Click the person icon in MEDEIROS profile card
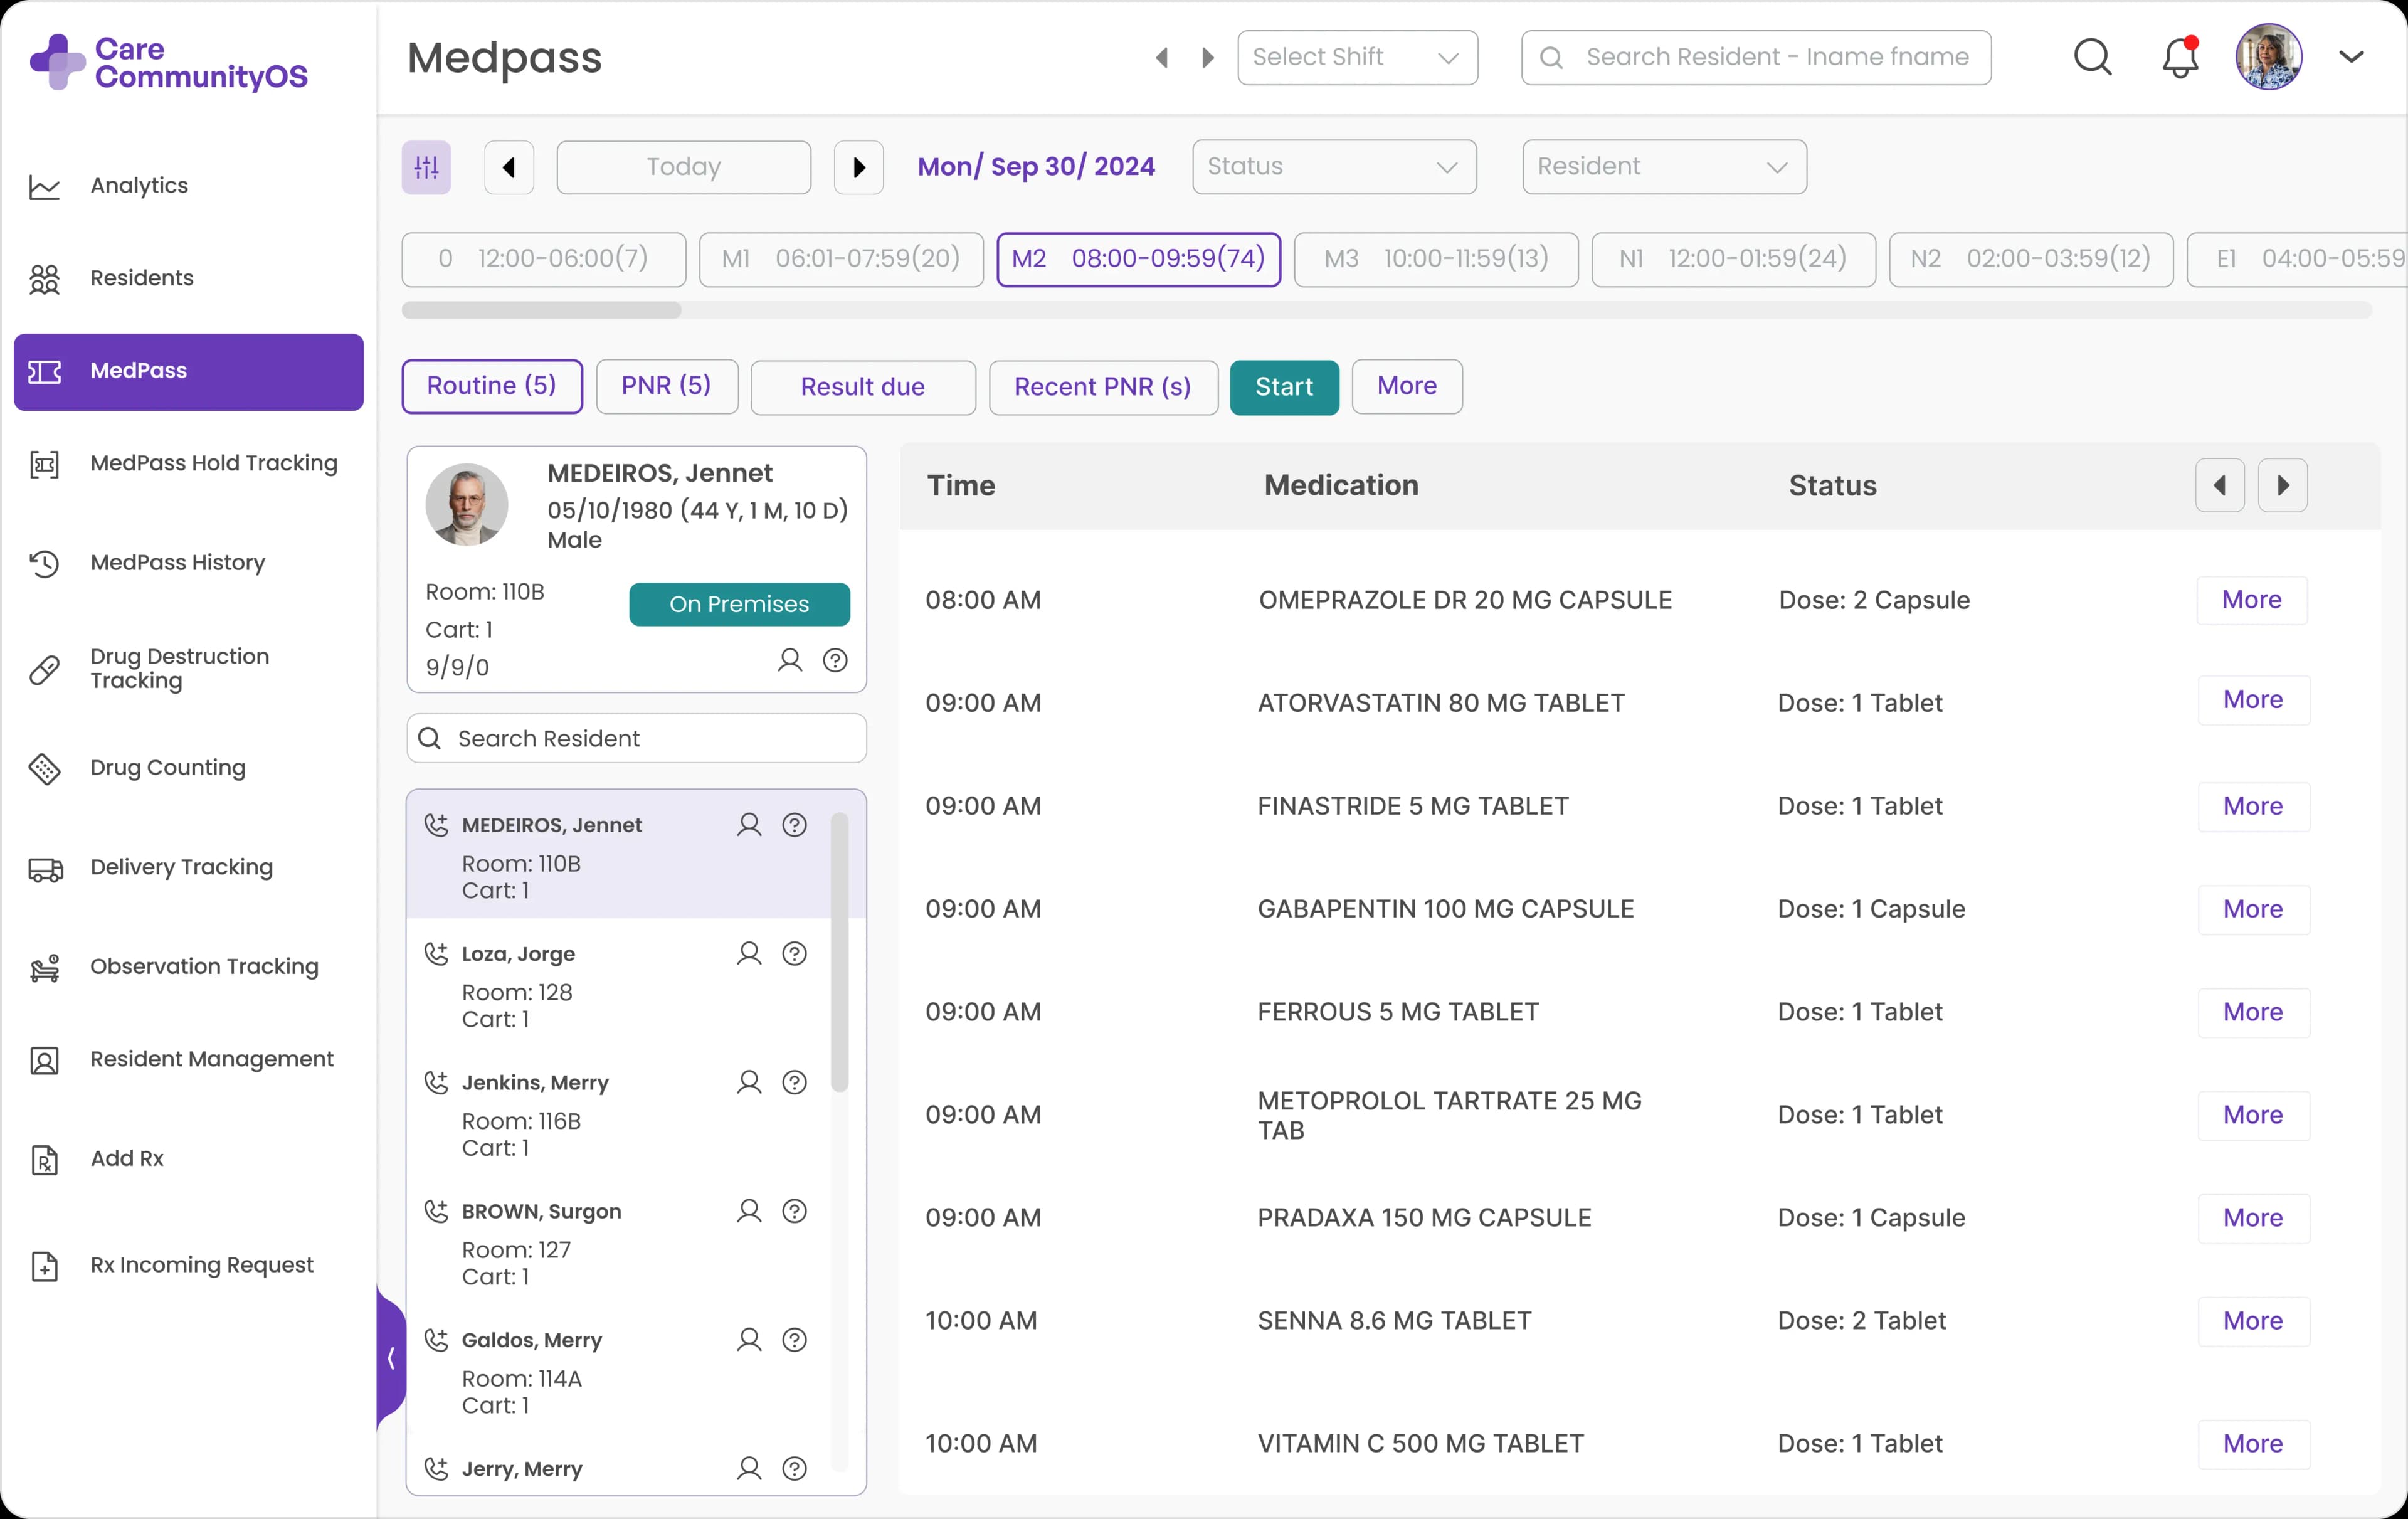2408x1519 pixels. (x=789, y=660)
